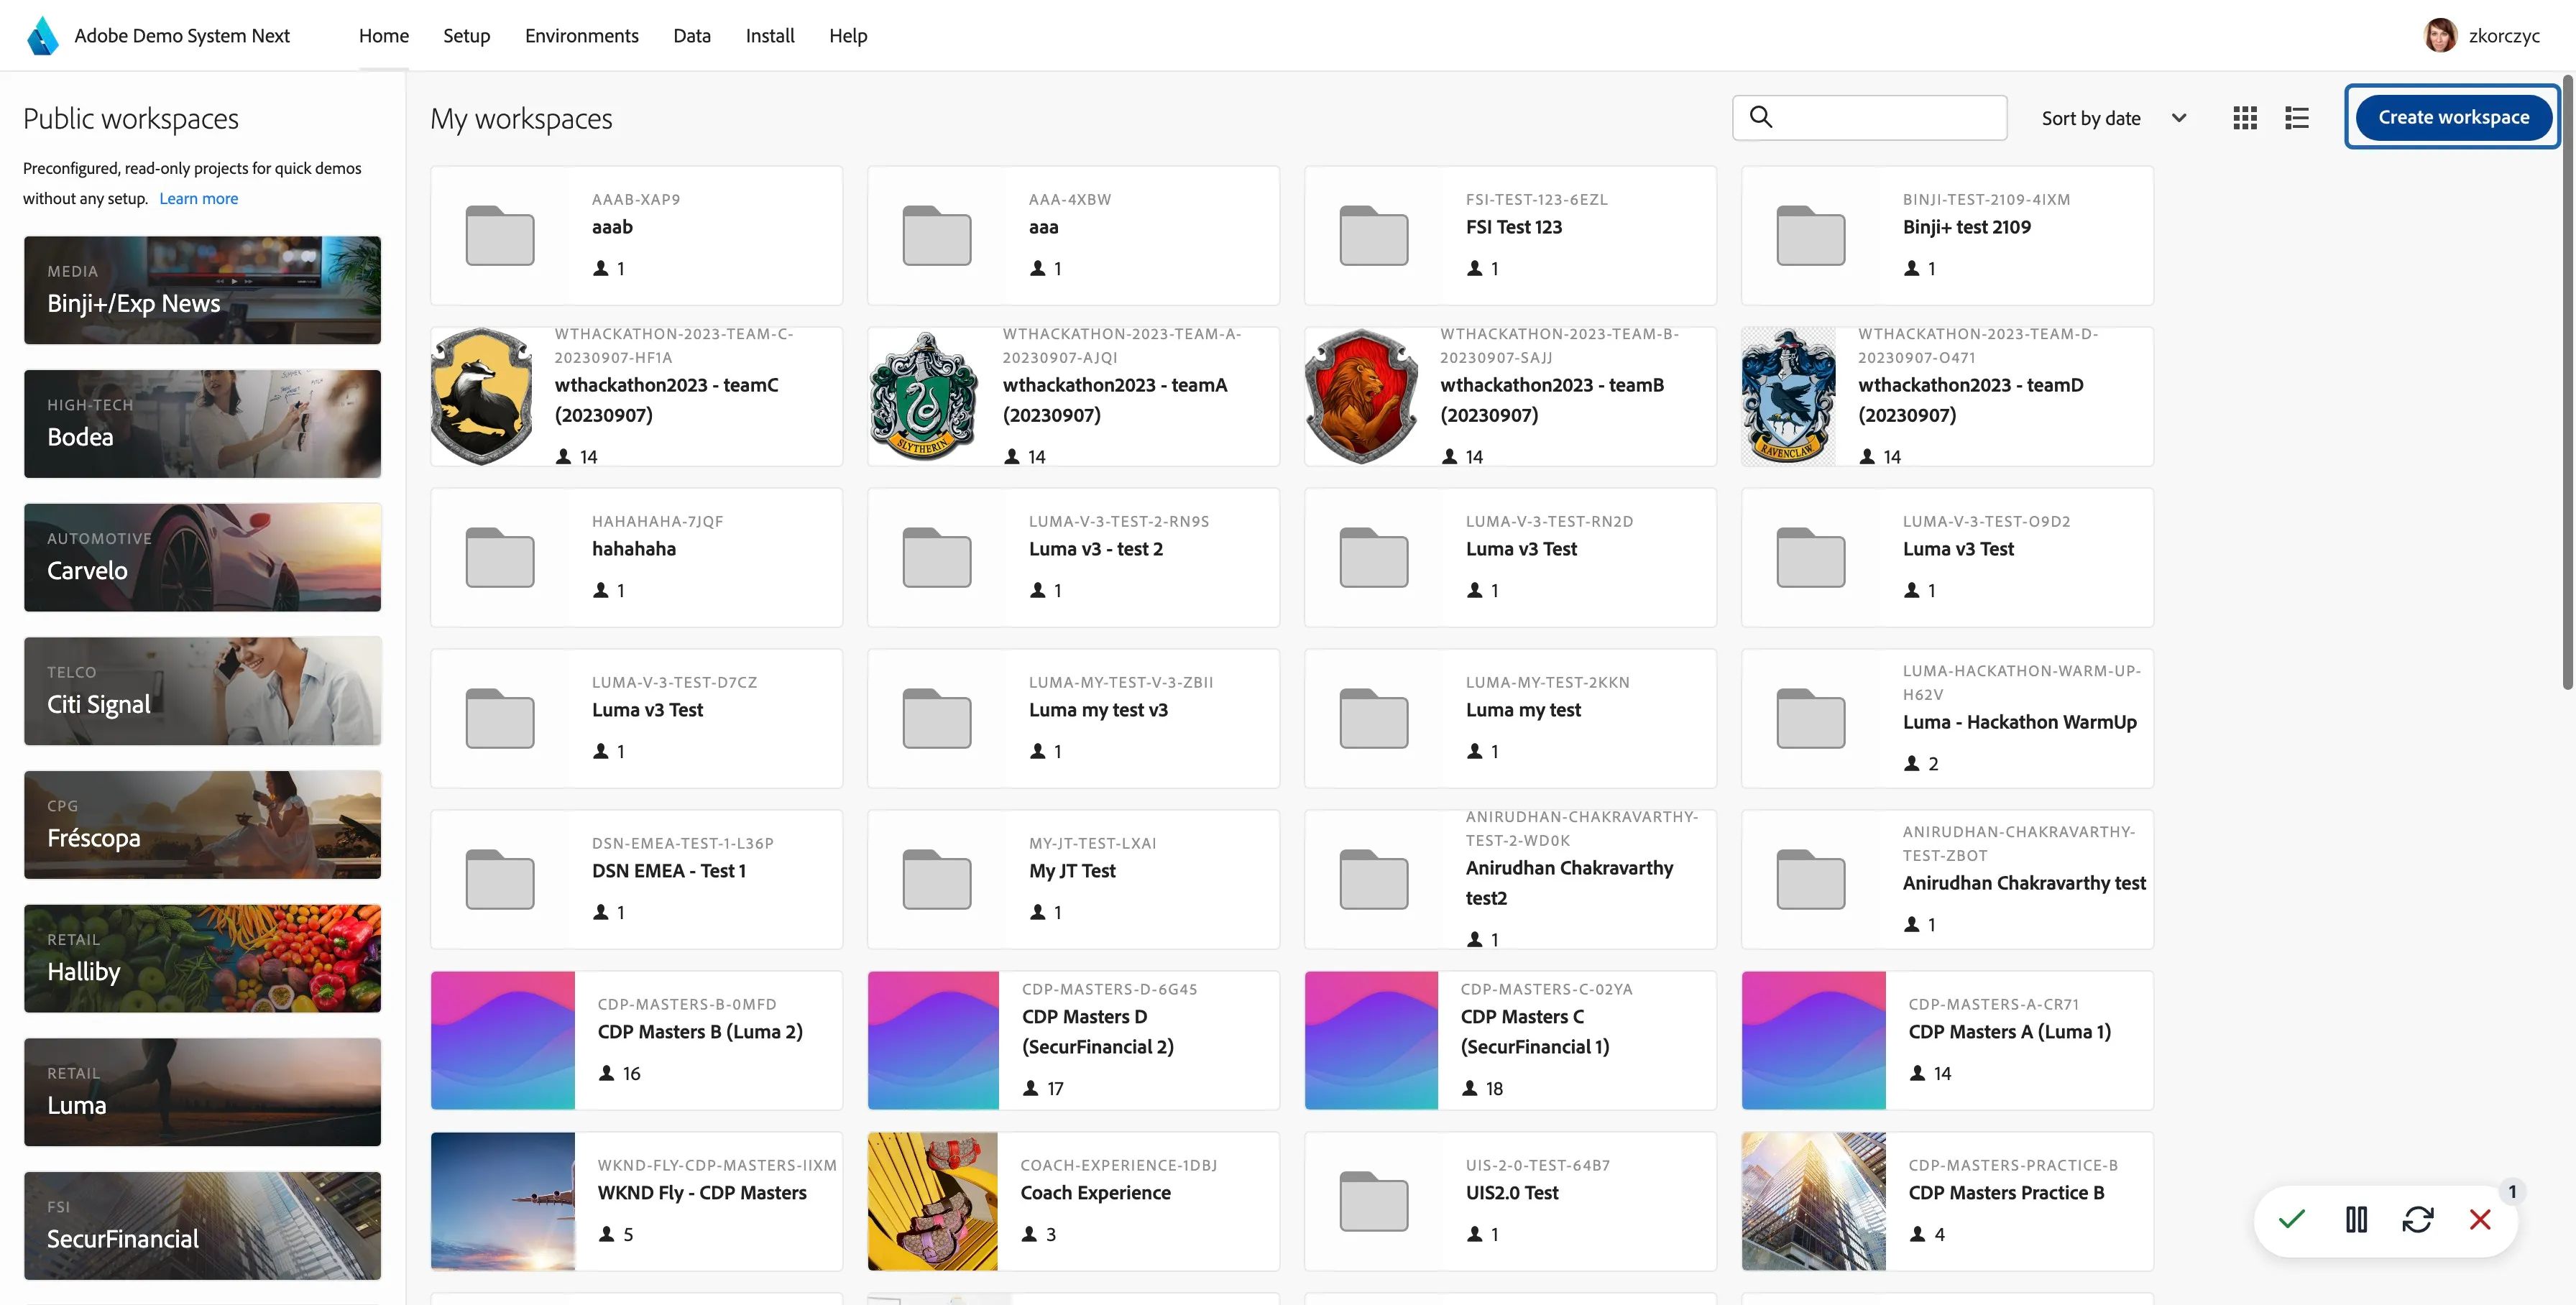Click the Create workspace button
Screen dimensions: 2576x1305
point(2453,117)
